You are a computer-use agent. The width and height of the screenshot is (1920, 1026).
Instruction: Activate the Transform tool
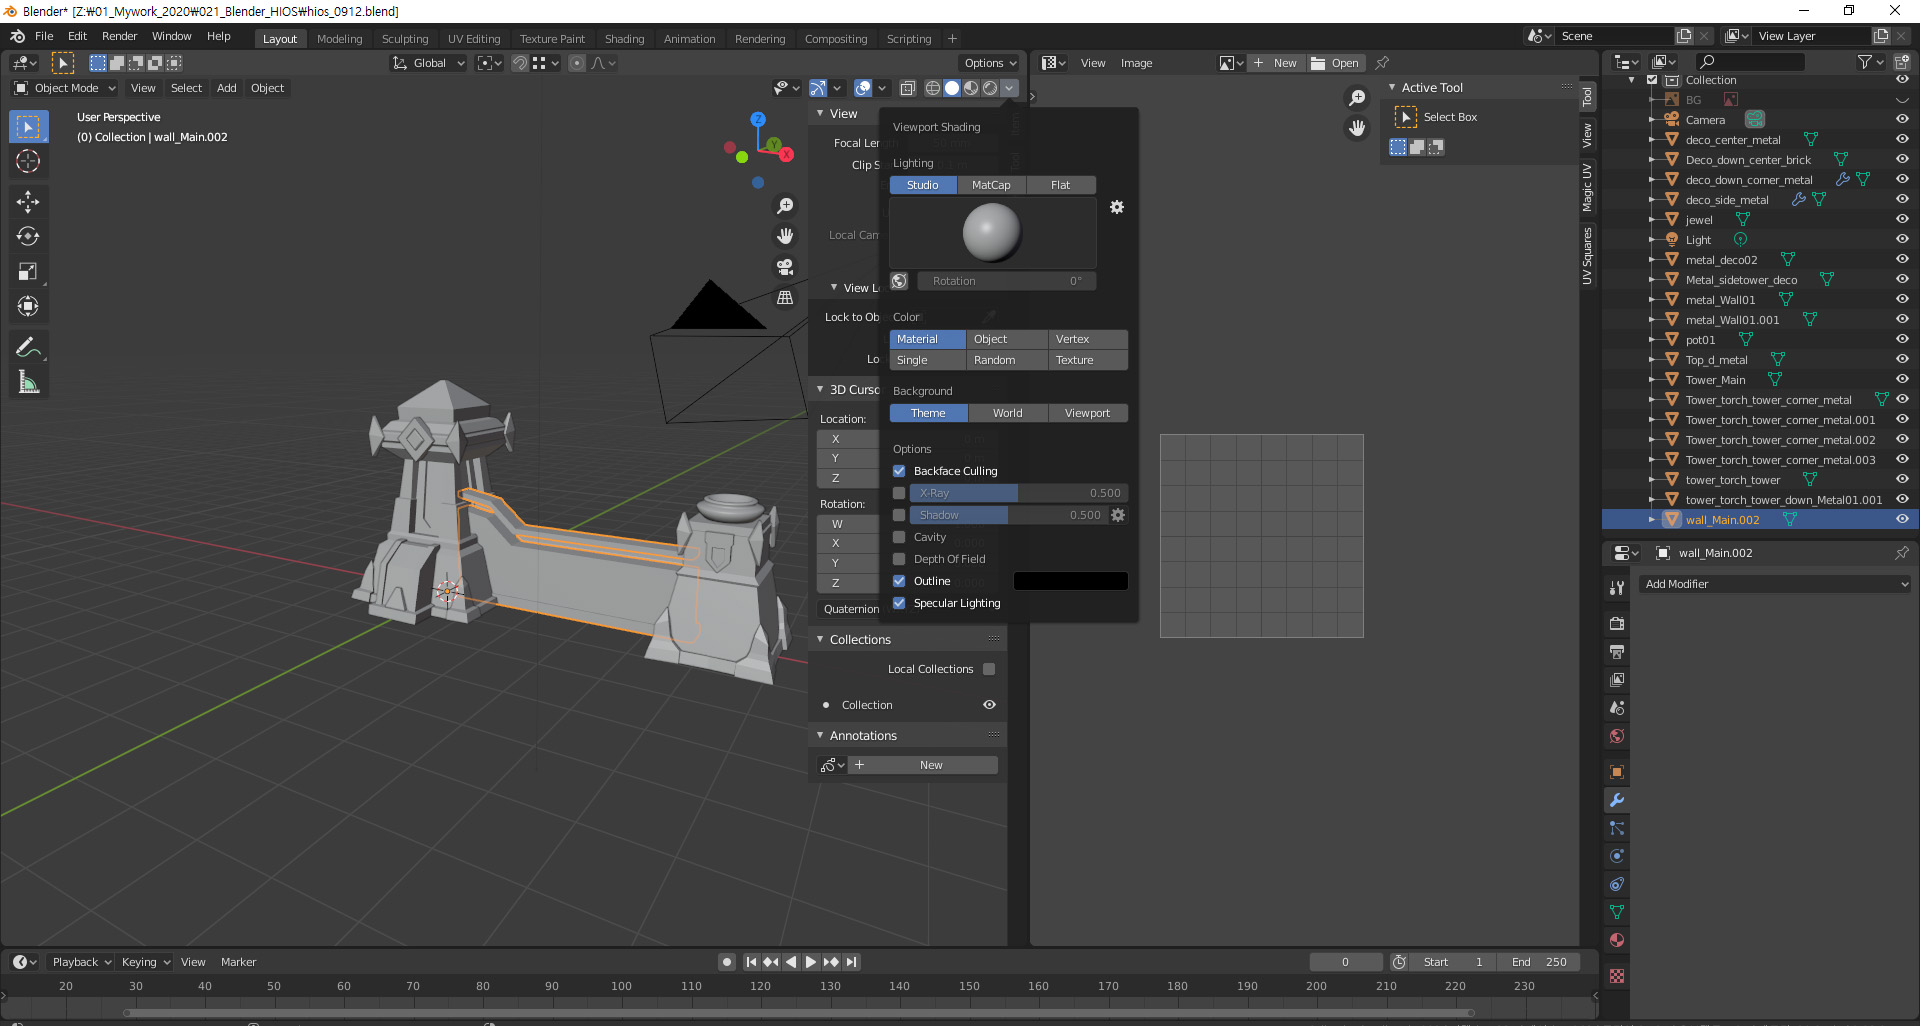28,306
